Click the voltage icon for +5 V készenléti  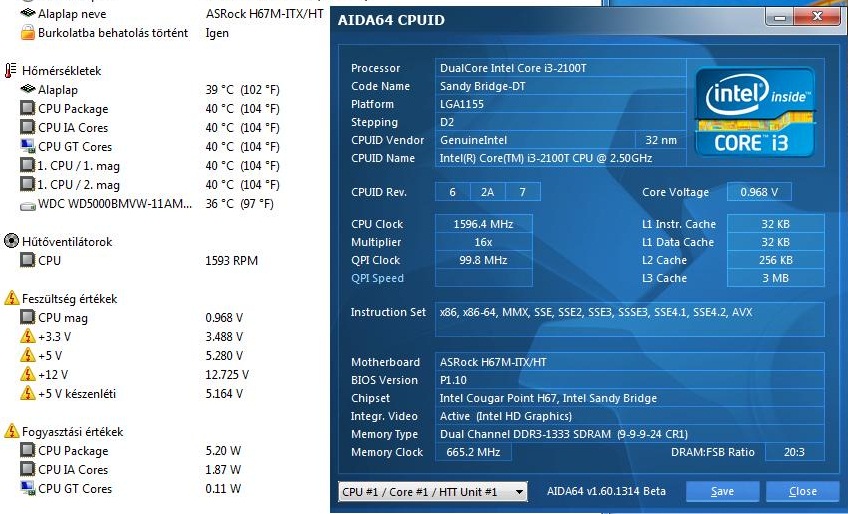(28, 393)
